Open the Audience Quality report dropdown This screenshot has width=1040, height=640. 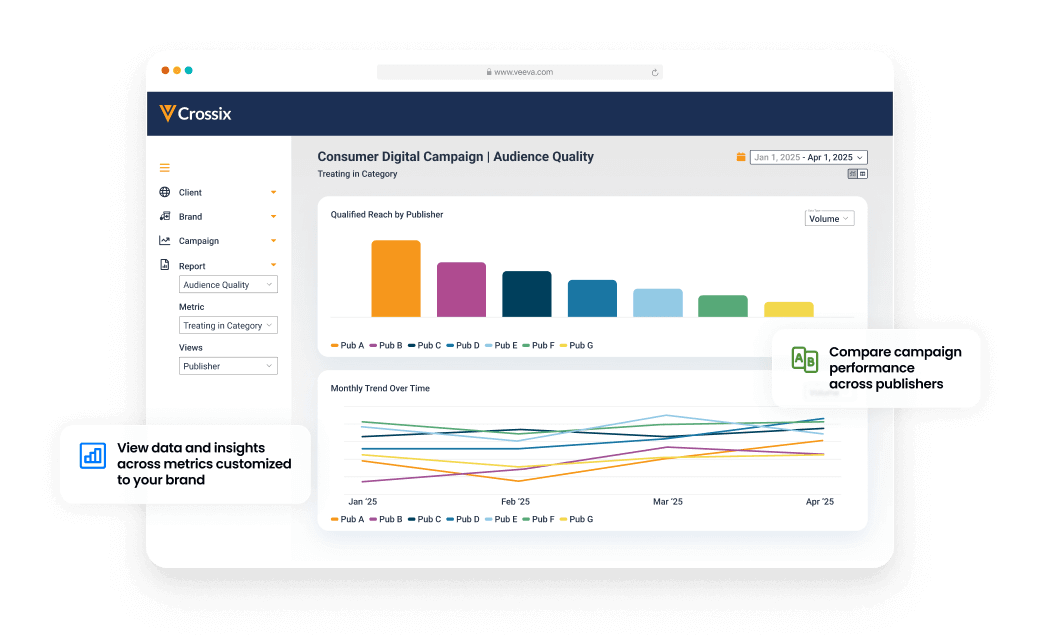[x=228, y=285]
